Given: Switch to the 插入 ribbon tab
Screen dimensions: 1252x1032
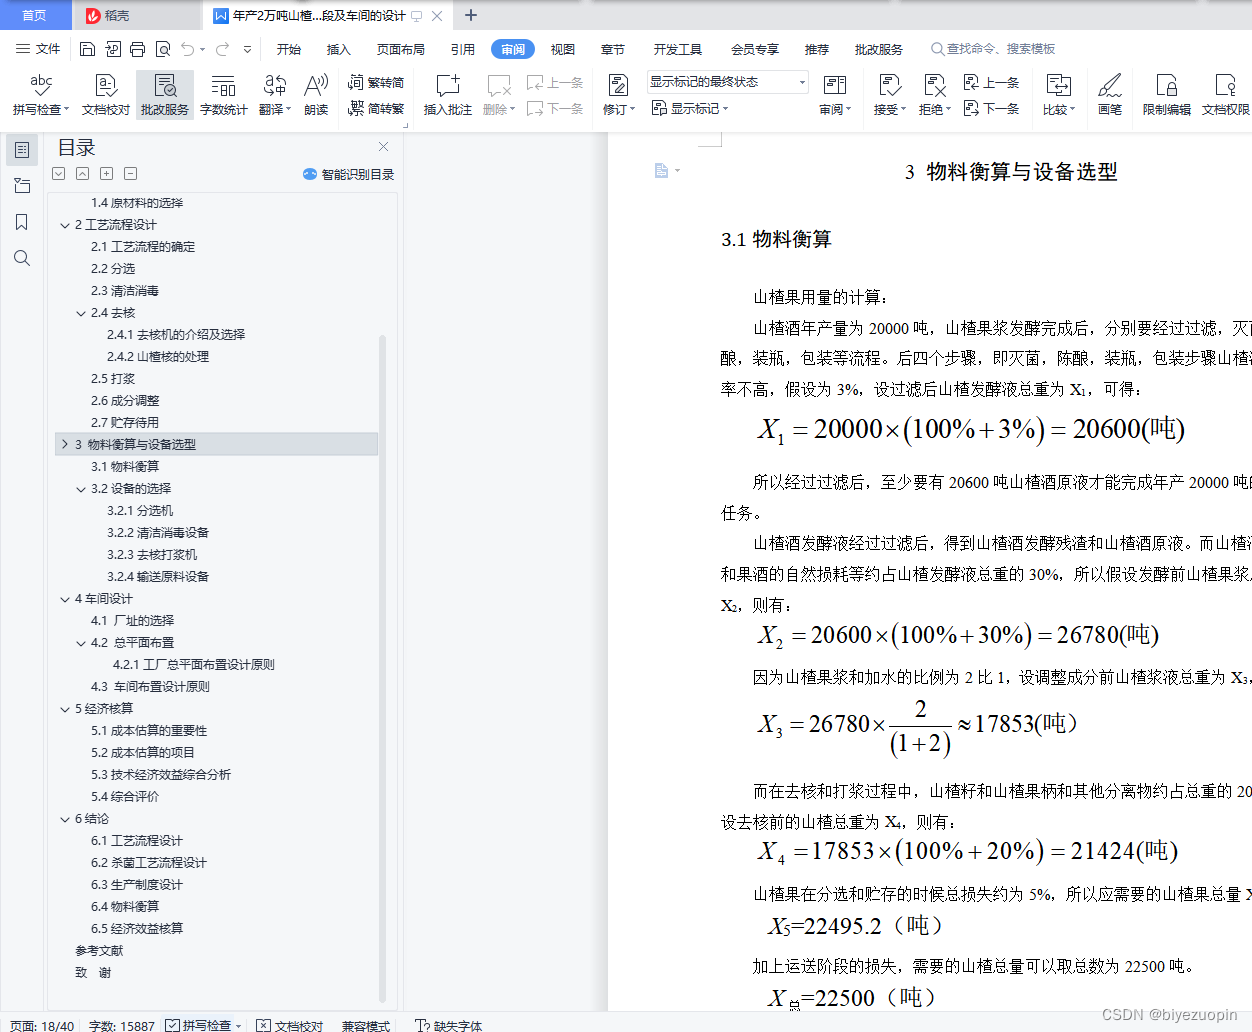Looking at the screenshot, I should coord(339,49).
